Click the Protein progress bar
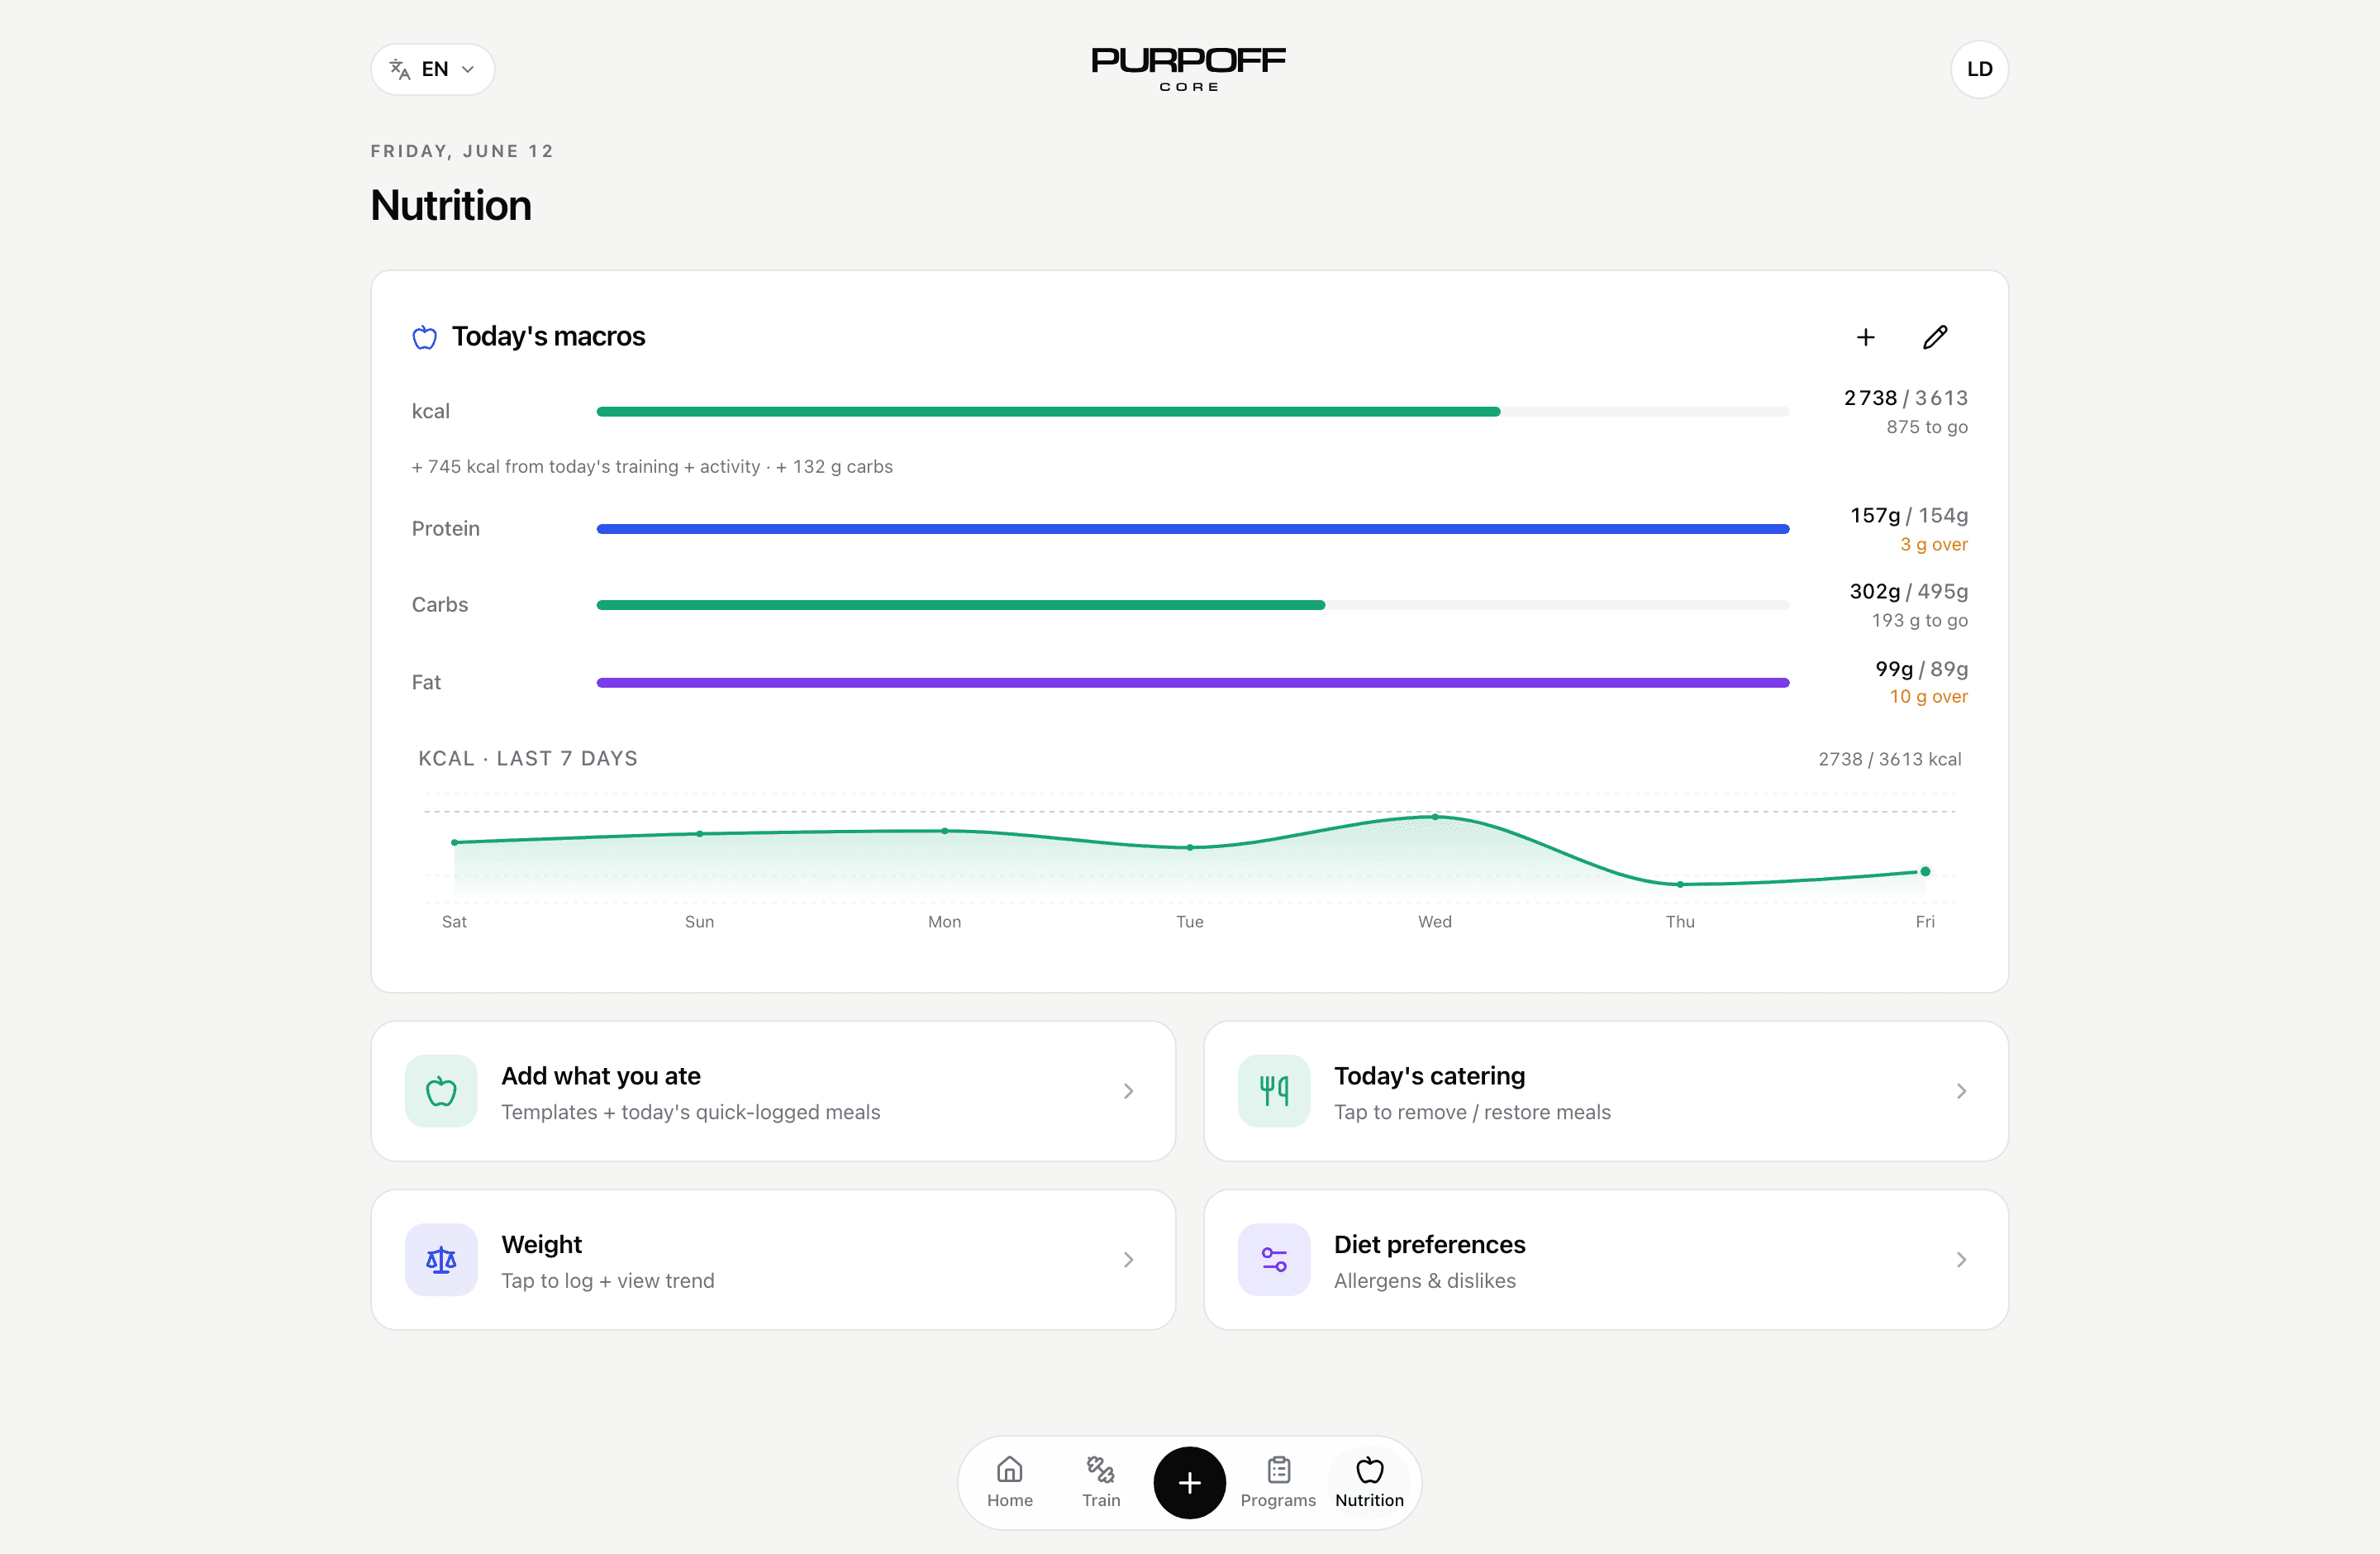 tap(1192, 529)
